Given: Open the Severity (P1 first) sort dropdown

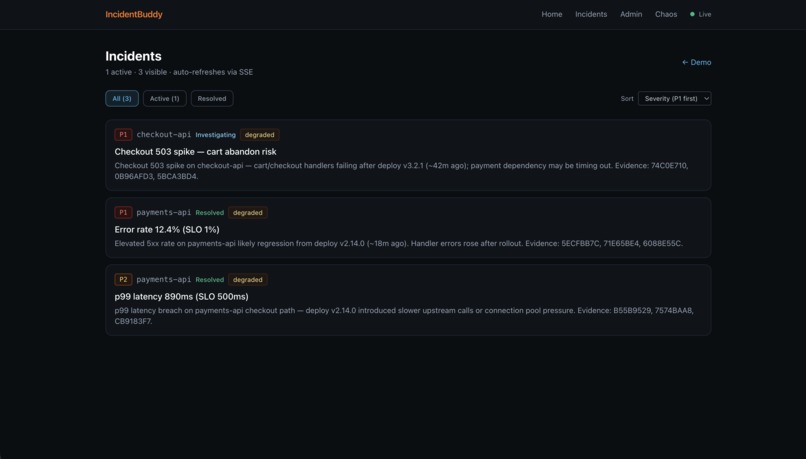Looking at the screenshot, I should pos(674,98).
